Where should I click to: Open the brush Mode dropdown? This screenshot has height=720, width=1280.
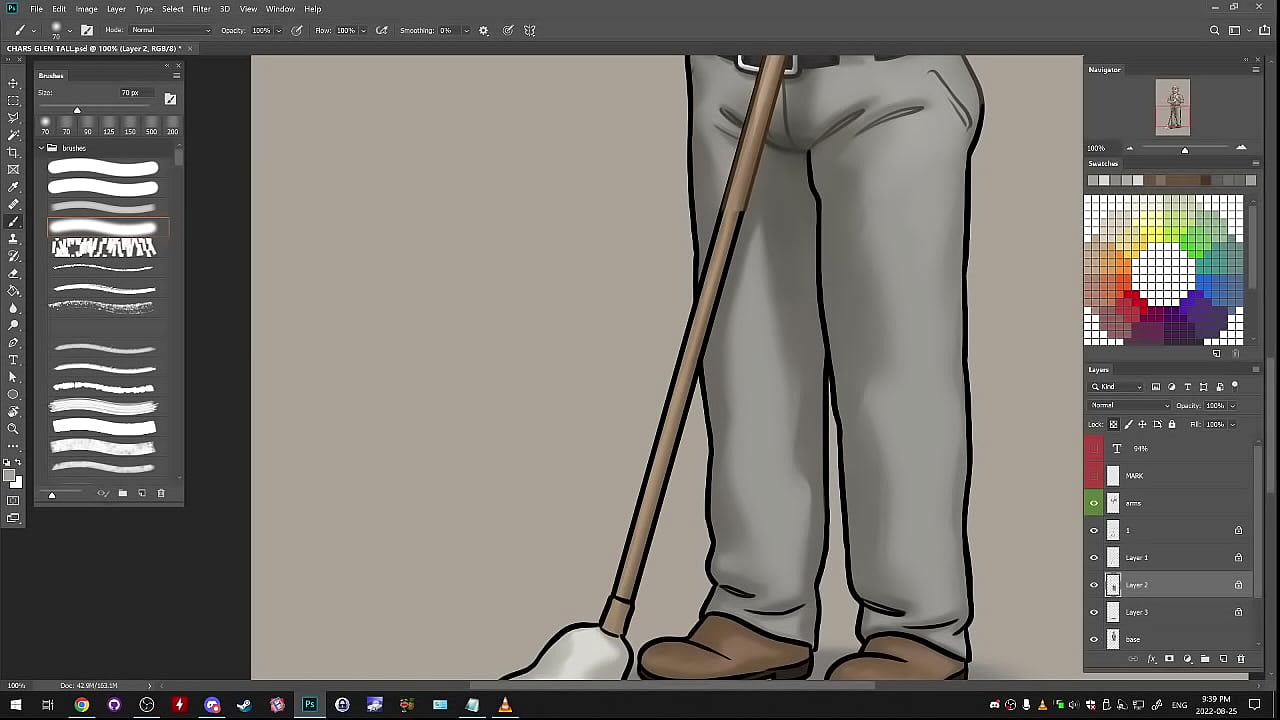tap(170, 30)
